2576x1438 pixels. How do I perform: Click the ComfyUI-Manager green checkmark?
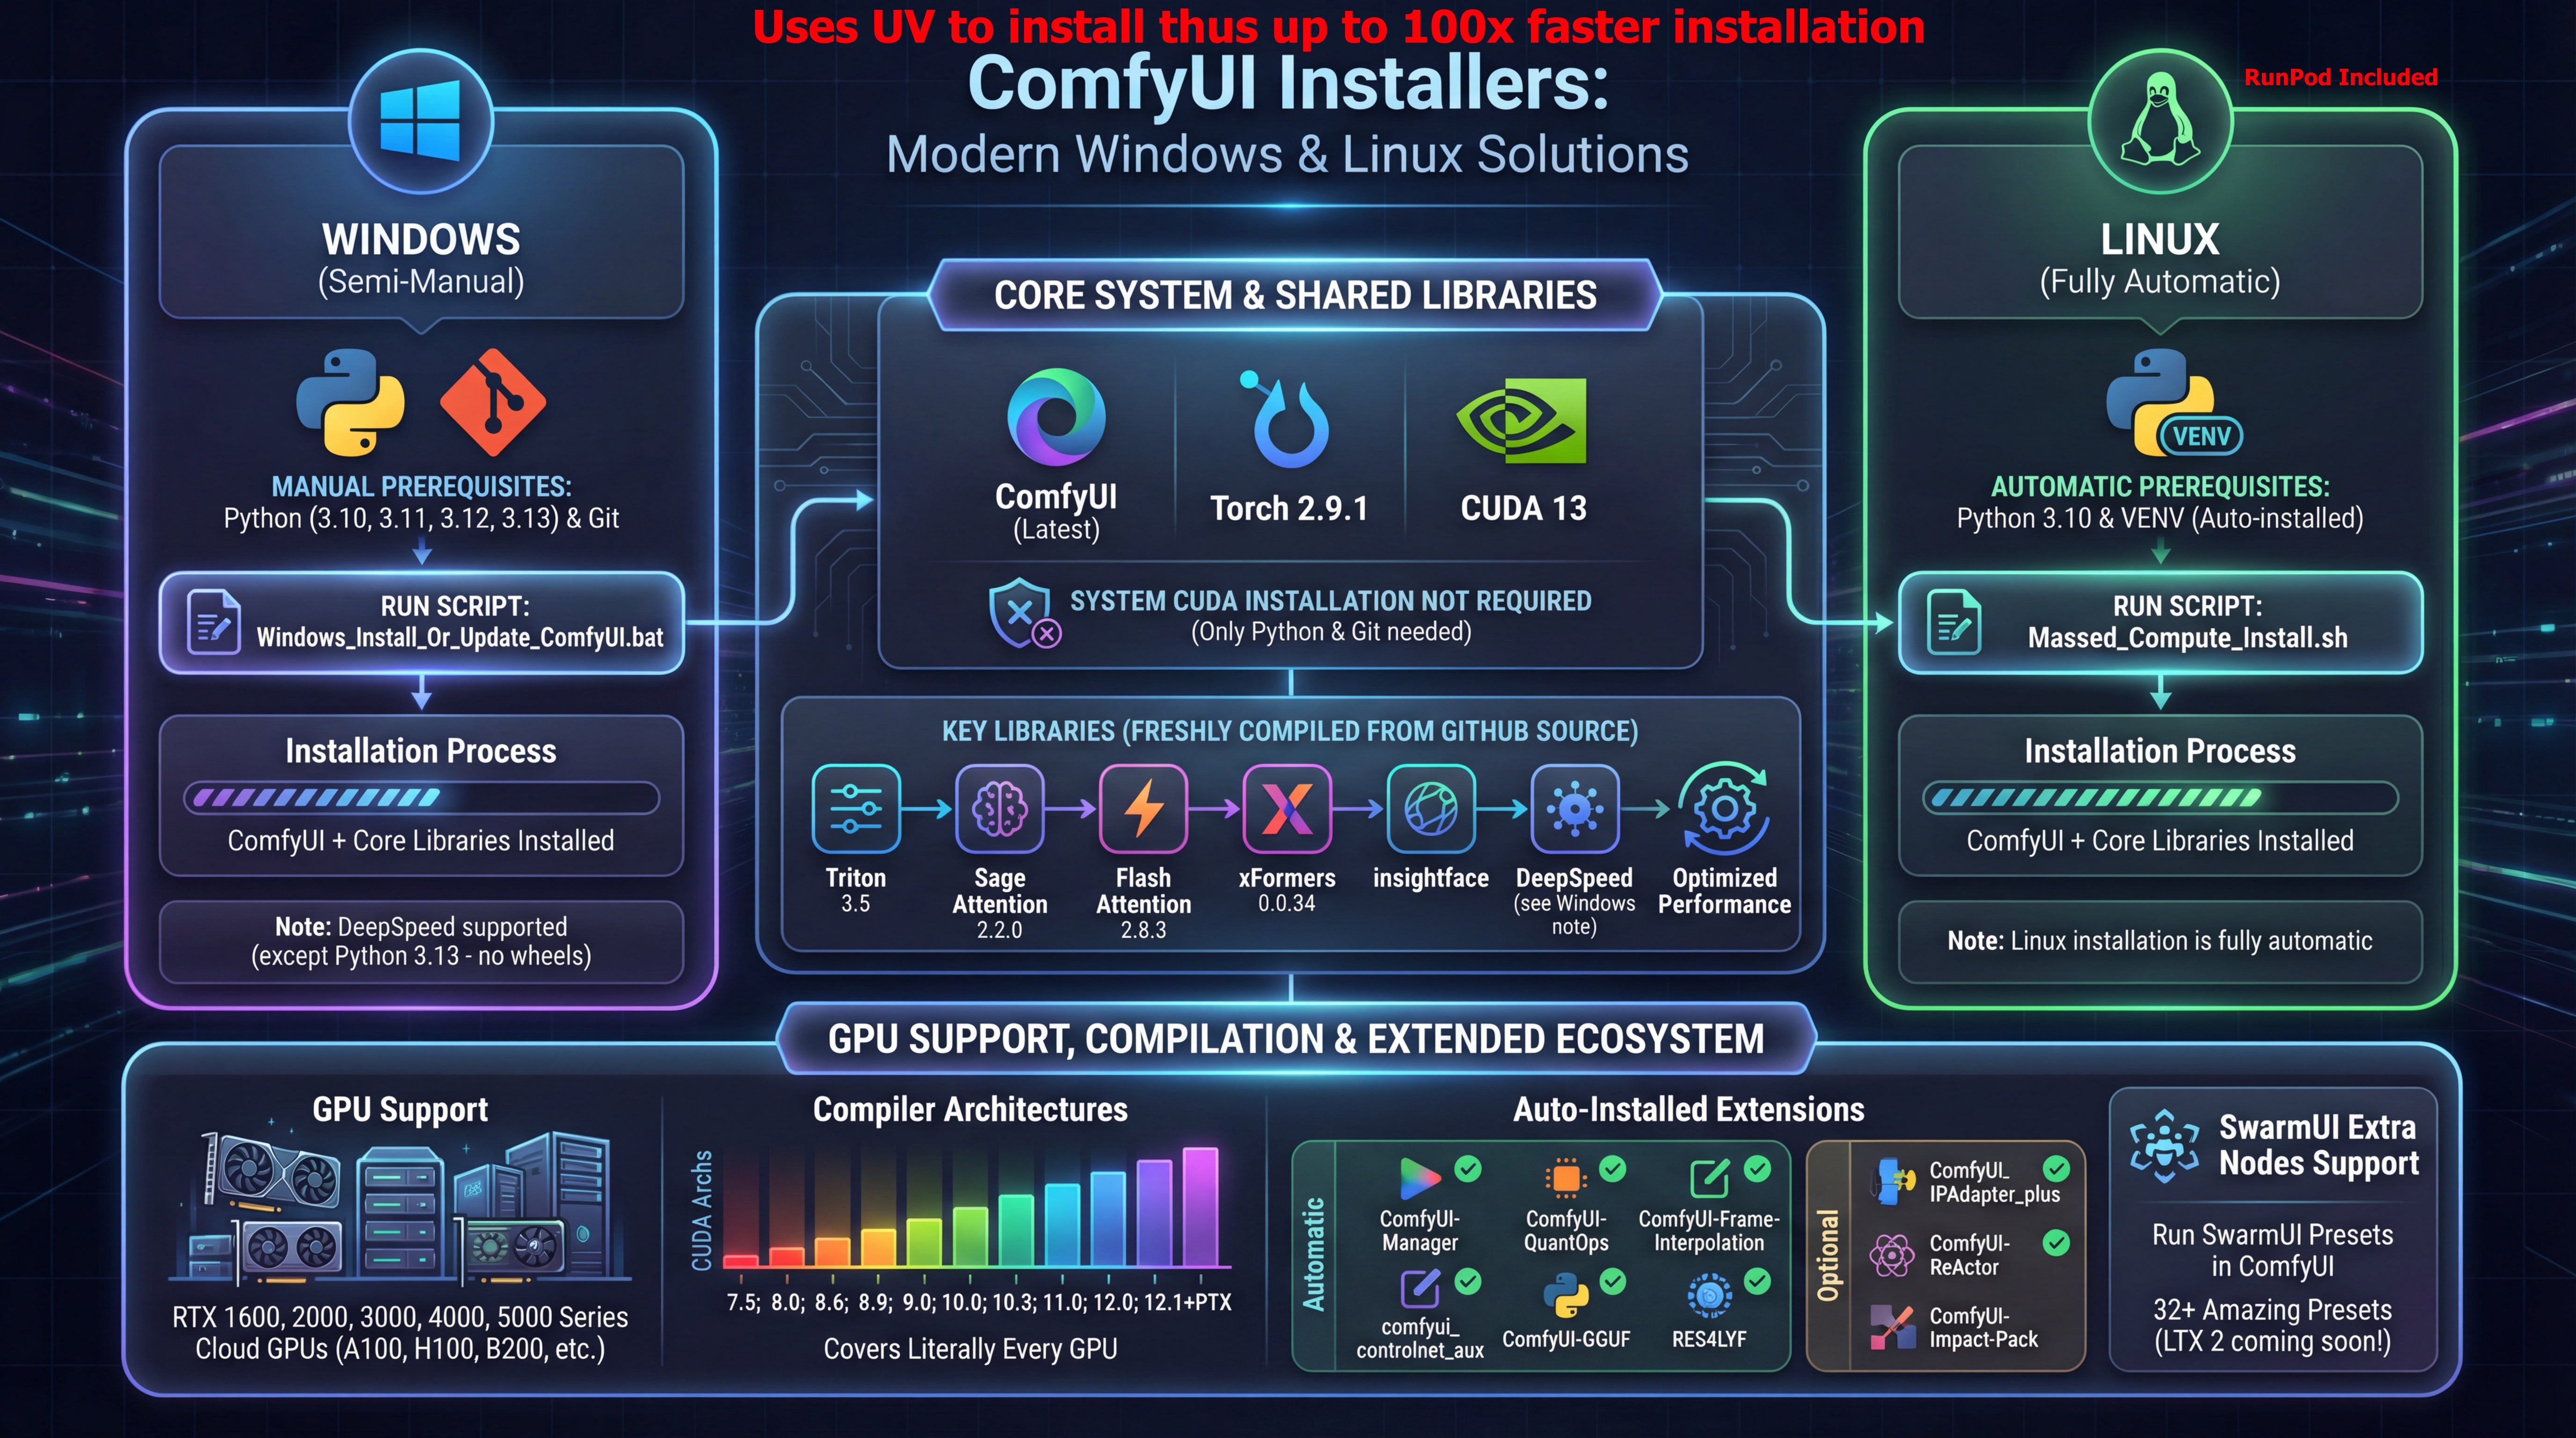coord(1468,1168)
